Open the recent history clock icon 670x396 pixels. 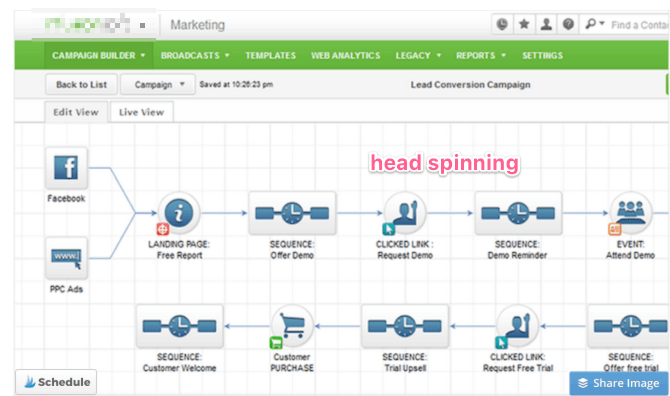pos(502,24)
